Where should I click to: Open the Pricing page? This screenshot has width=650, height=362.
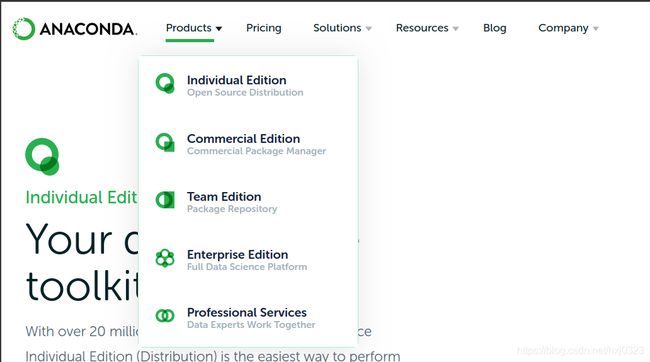264,28
